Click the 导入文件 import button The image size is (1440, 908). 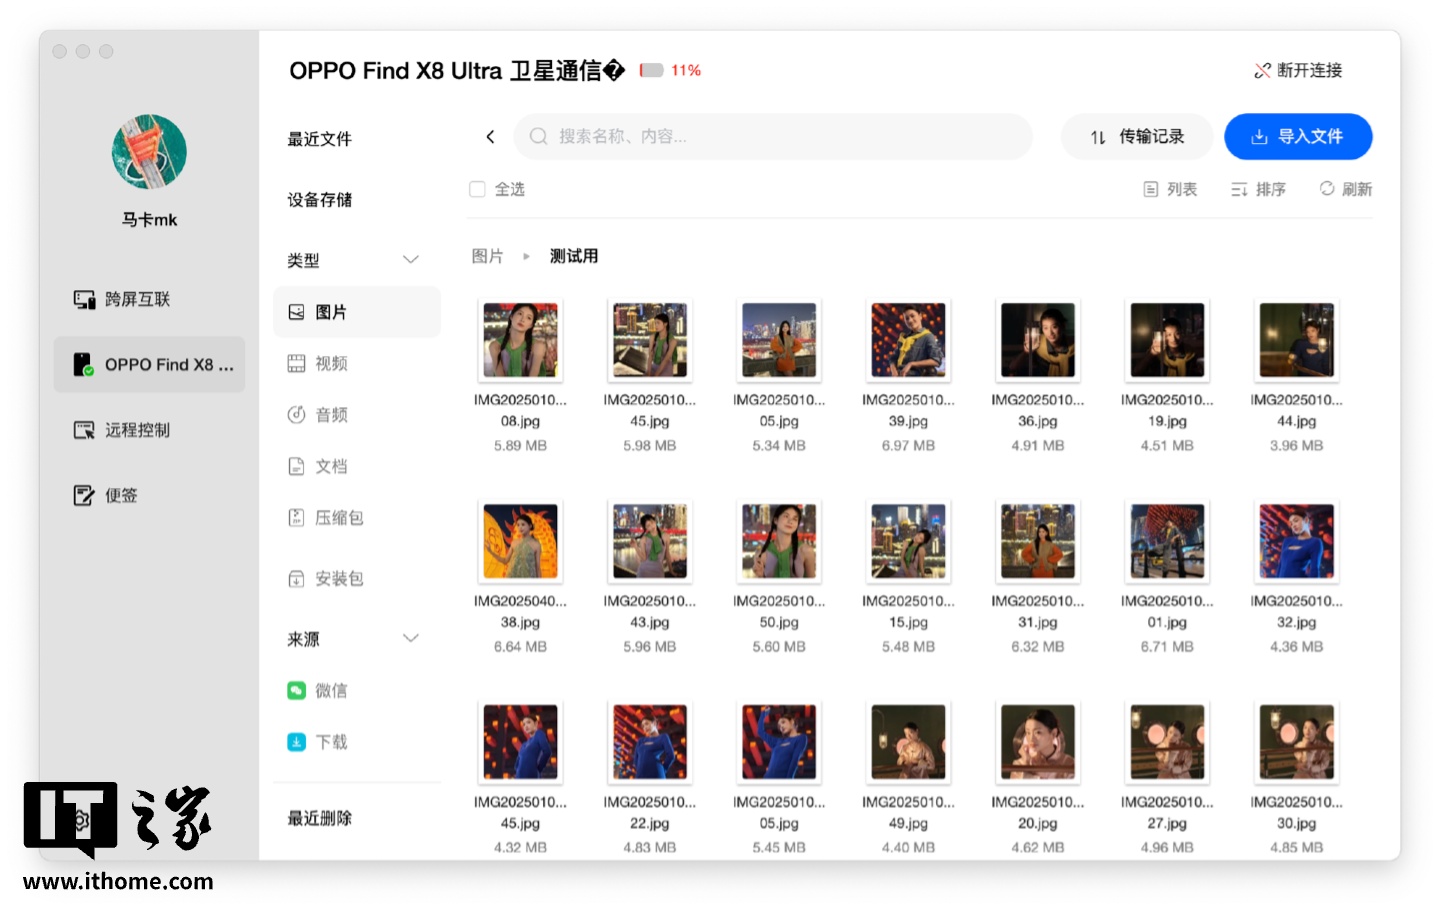(1297, 137)
